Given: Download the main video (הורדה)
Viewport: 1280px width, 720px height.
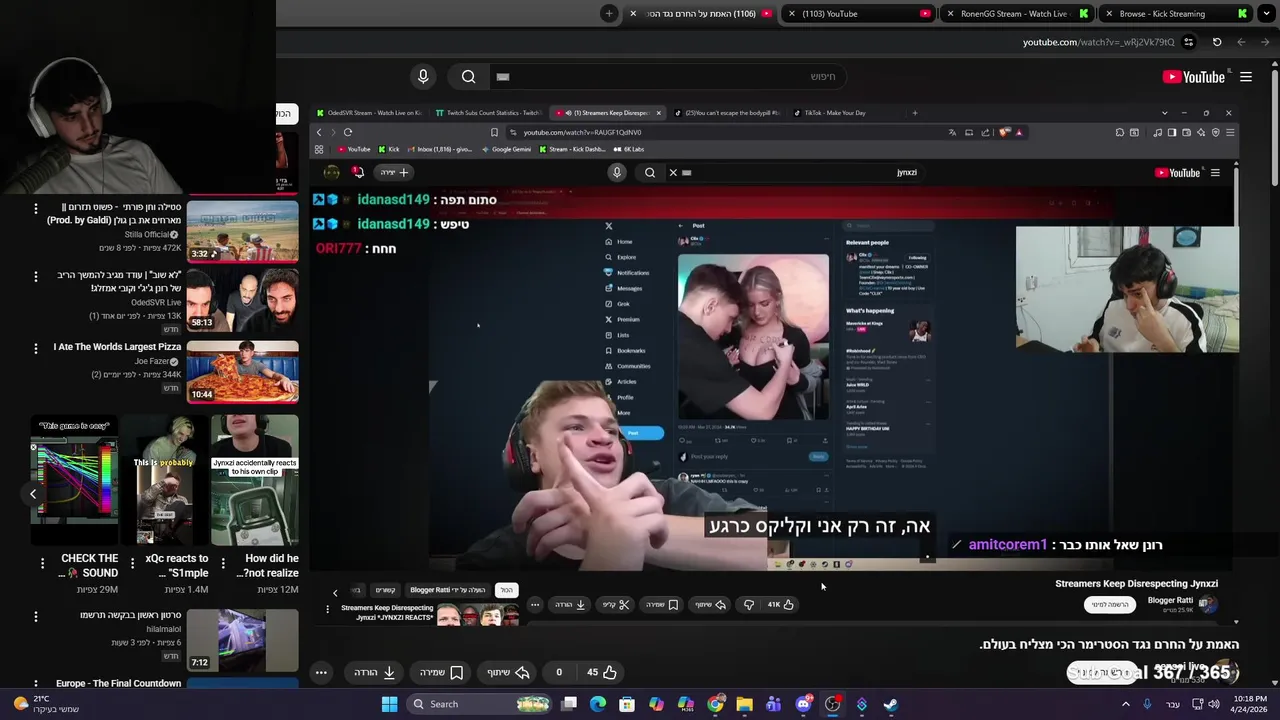Looking at the screenshot, I should pos(375,672).
